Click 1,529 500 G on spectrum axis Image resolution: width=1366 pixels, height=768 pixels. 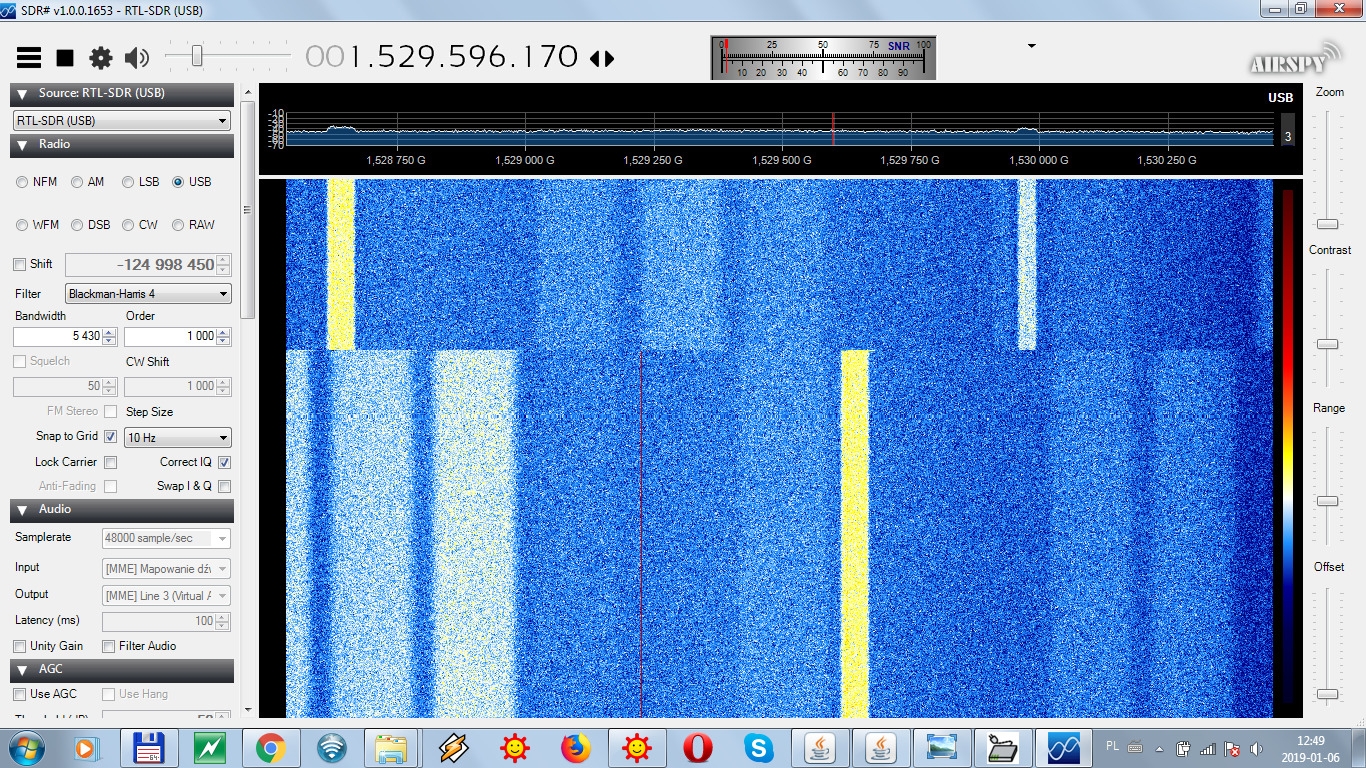[781, 160]
